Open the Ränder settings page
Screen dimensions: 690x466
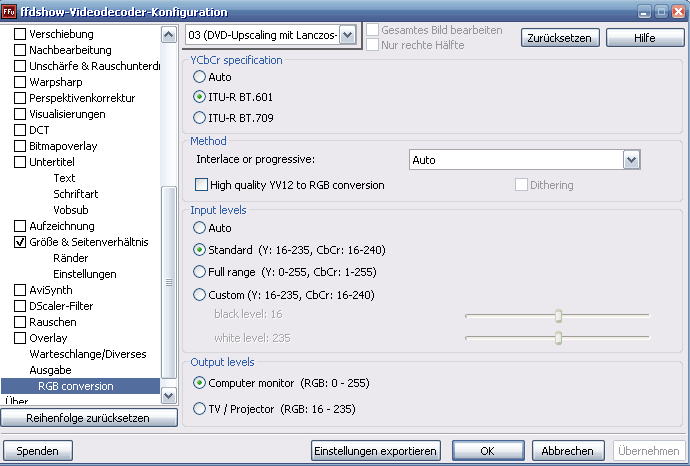coord(71,258)
